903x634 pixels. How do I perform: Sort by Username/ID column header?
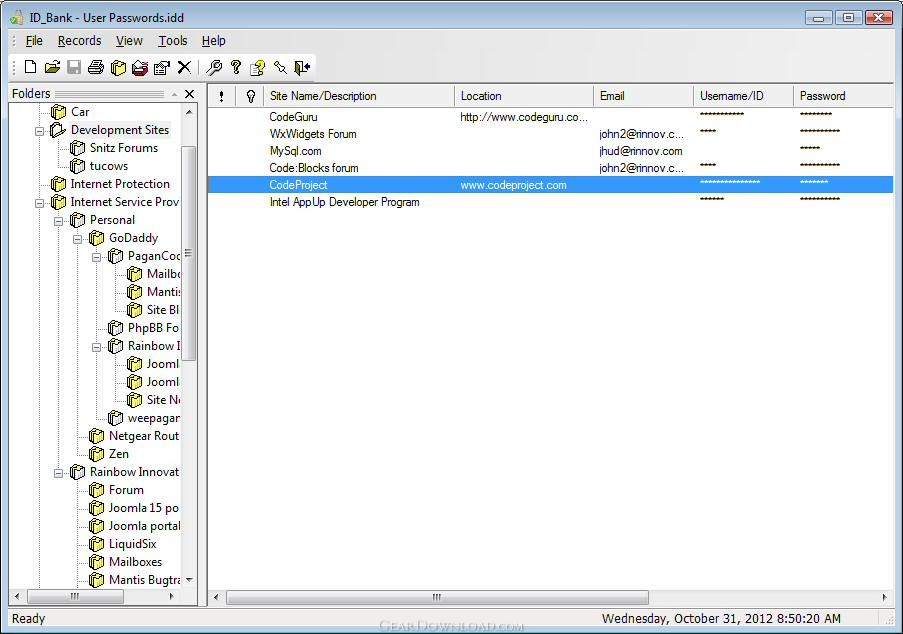[x=743, y=96]
